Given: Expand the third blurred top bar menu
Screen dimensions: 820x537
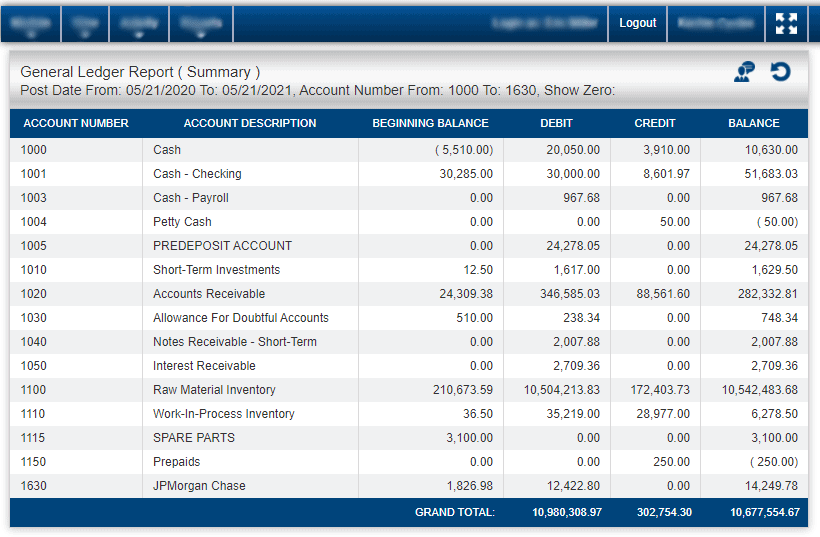Looking at the screenshot, I should pos(139,24).
